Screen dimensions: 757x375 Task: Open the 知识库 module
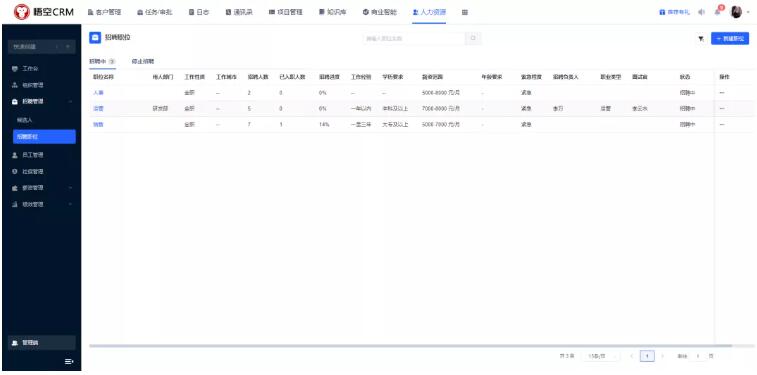pyautogui.click(x=333, y=12)
